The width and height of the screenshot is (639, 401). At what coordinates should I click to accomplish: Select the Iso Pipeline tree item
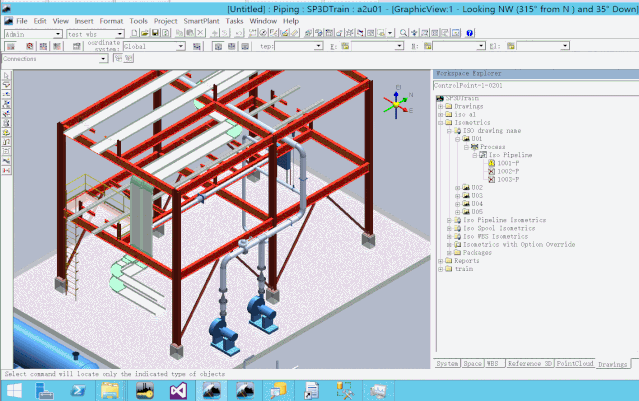click(x=511, y=155)
